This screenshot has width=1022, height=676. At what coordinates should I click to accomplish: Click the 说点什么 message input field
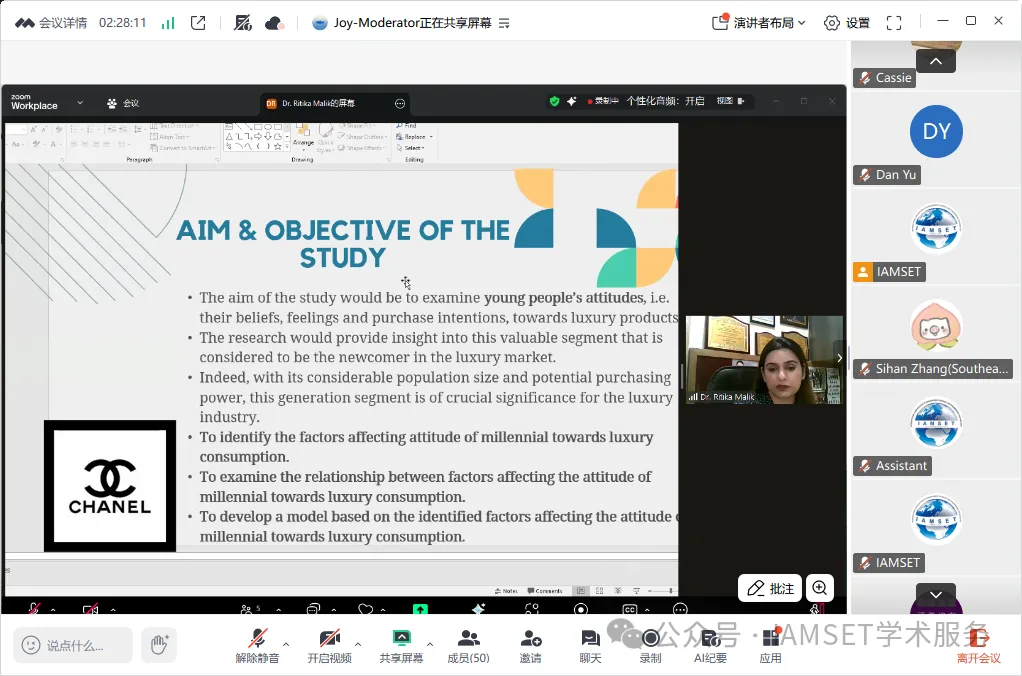73,645
